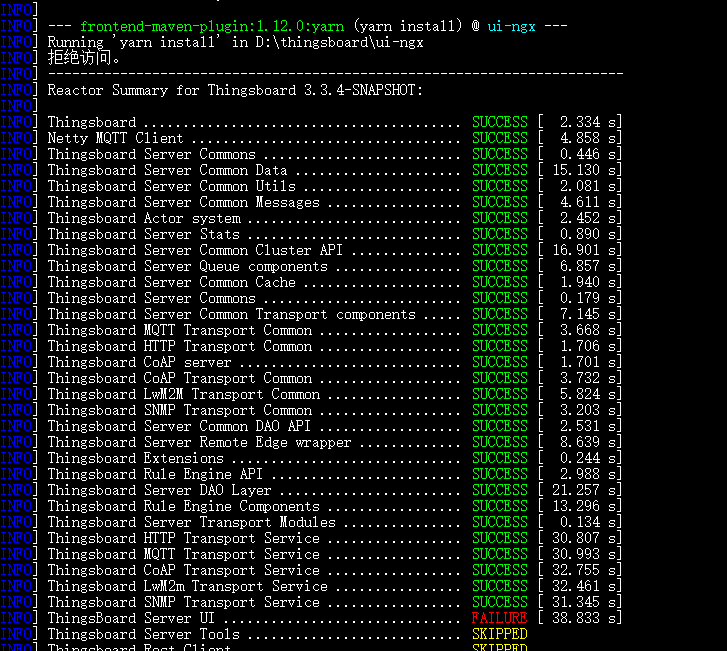The image size is (727, 651).
Task: Click 'Thingsboard MQTT Transport Service' row text
Action: (184, 554)
